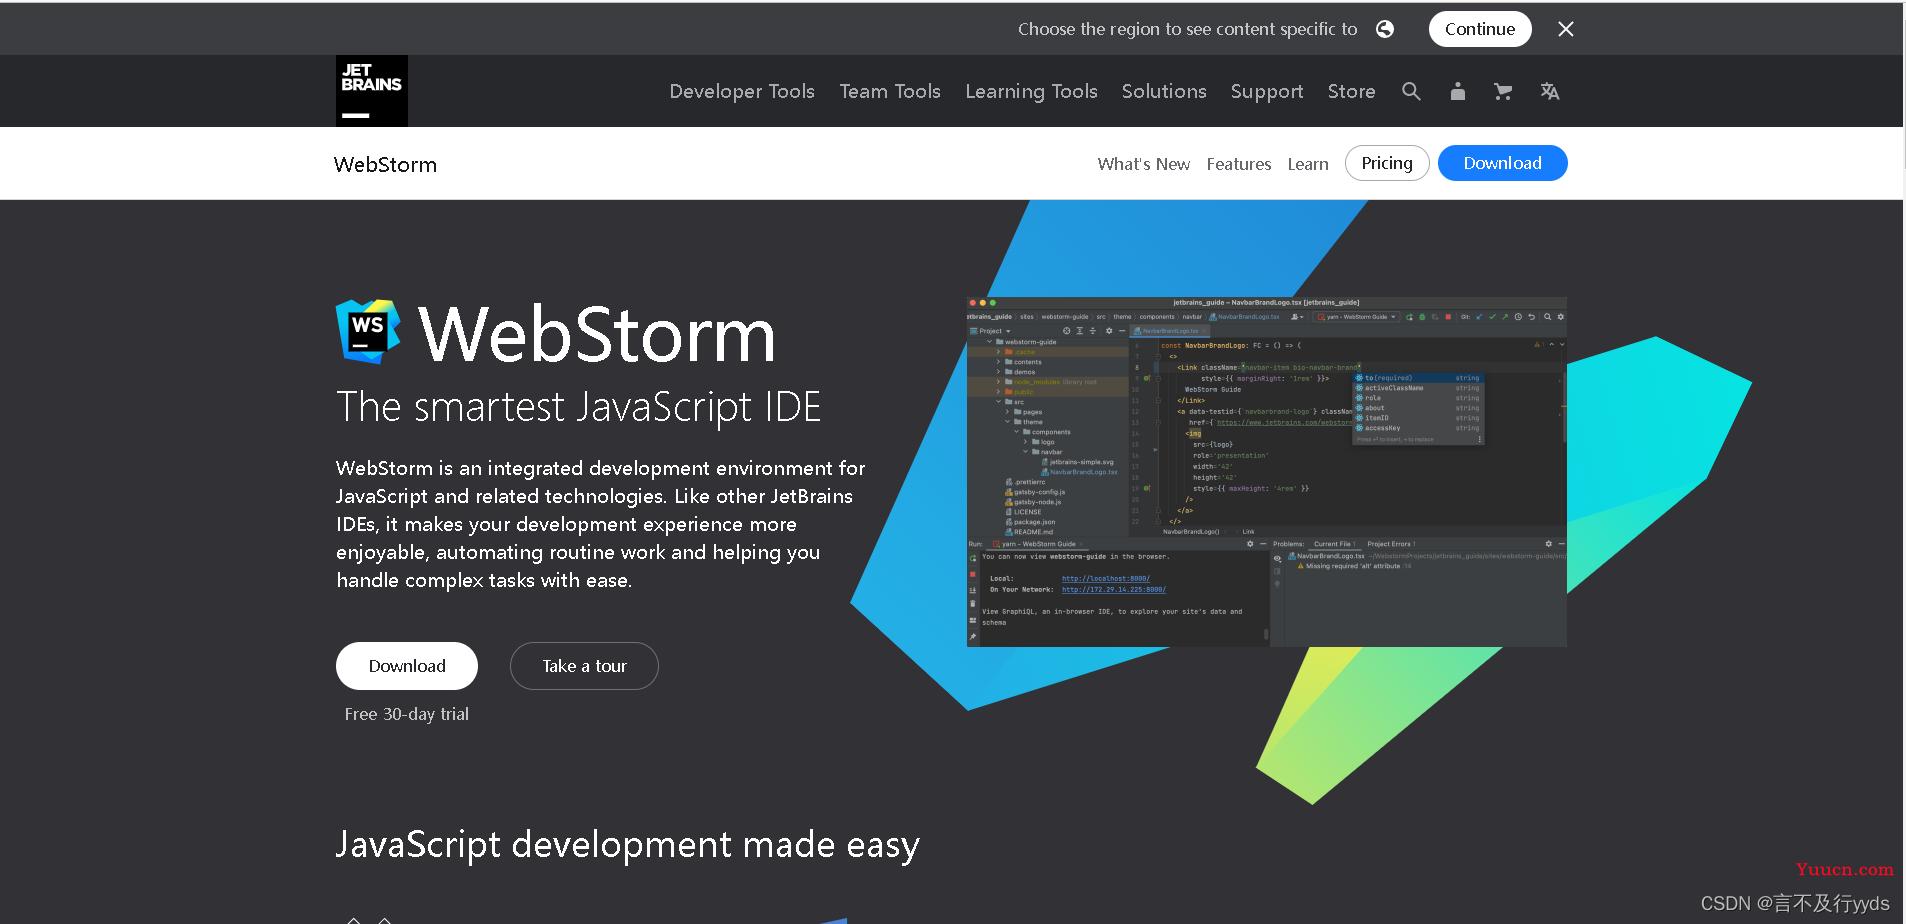This screenshot has width=1906, height=924.
Task: Open the Features page
Action: [x=1238, y=164]
